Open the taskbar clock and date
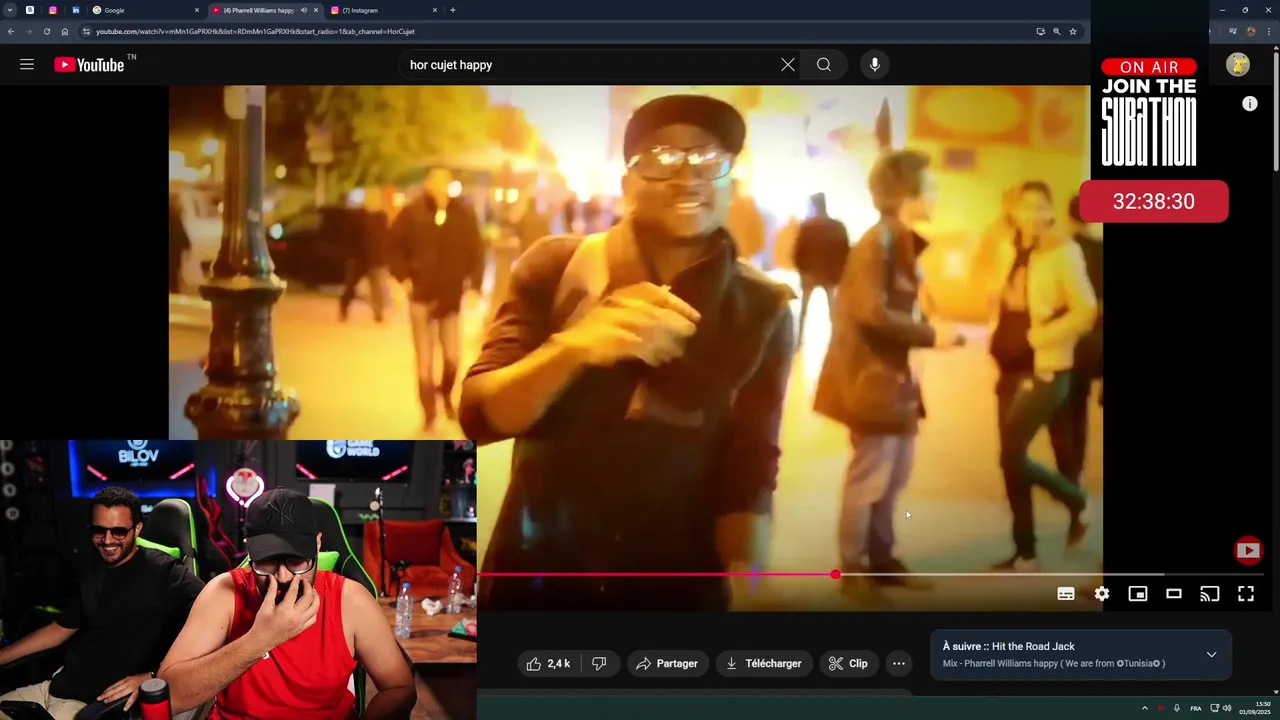The height and width of the screenshot is (720, 1280). pyautogui.click(x=1254, y=708)
